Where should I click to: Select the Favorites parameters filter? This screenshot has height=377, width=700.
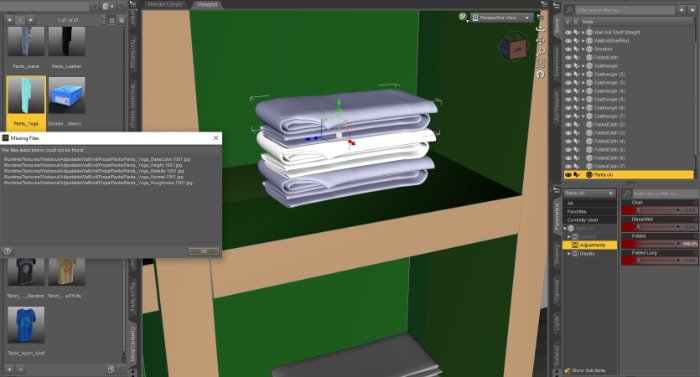590,211
